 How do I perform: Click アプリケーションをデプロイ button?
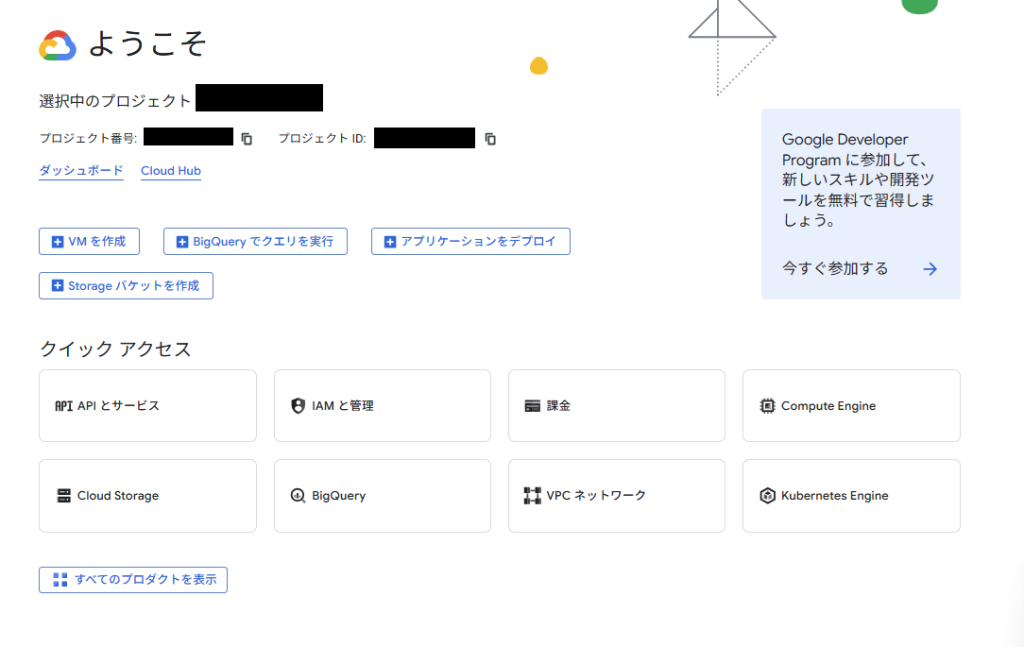click(470, 241)
